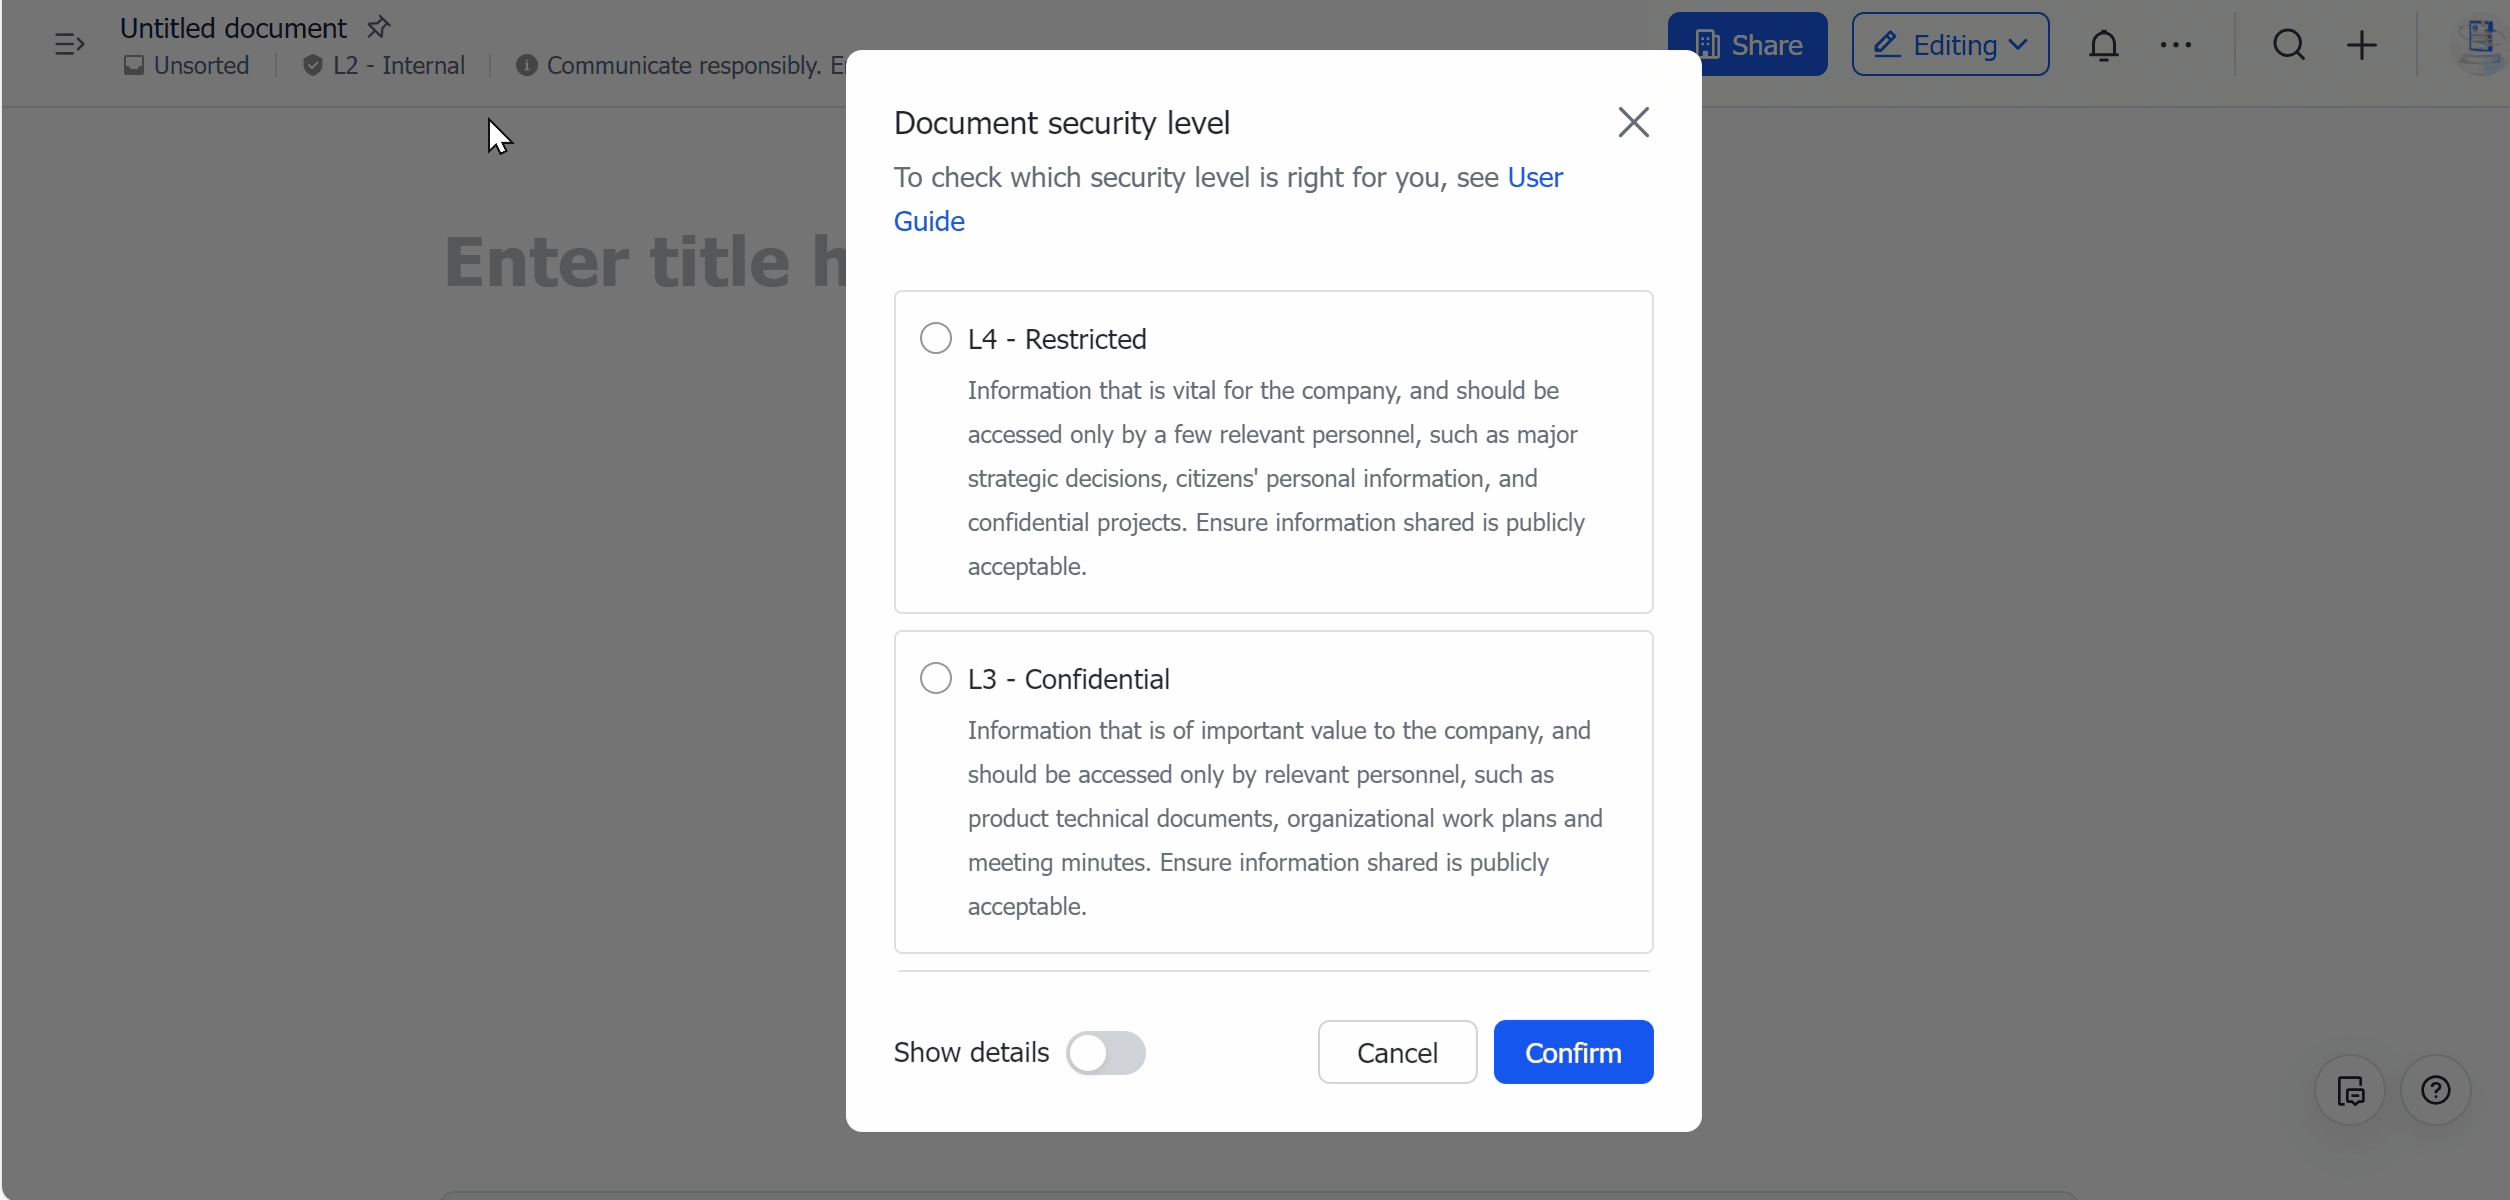Create a new item with the plus icon

click(x=2363, y=44)
